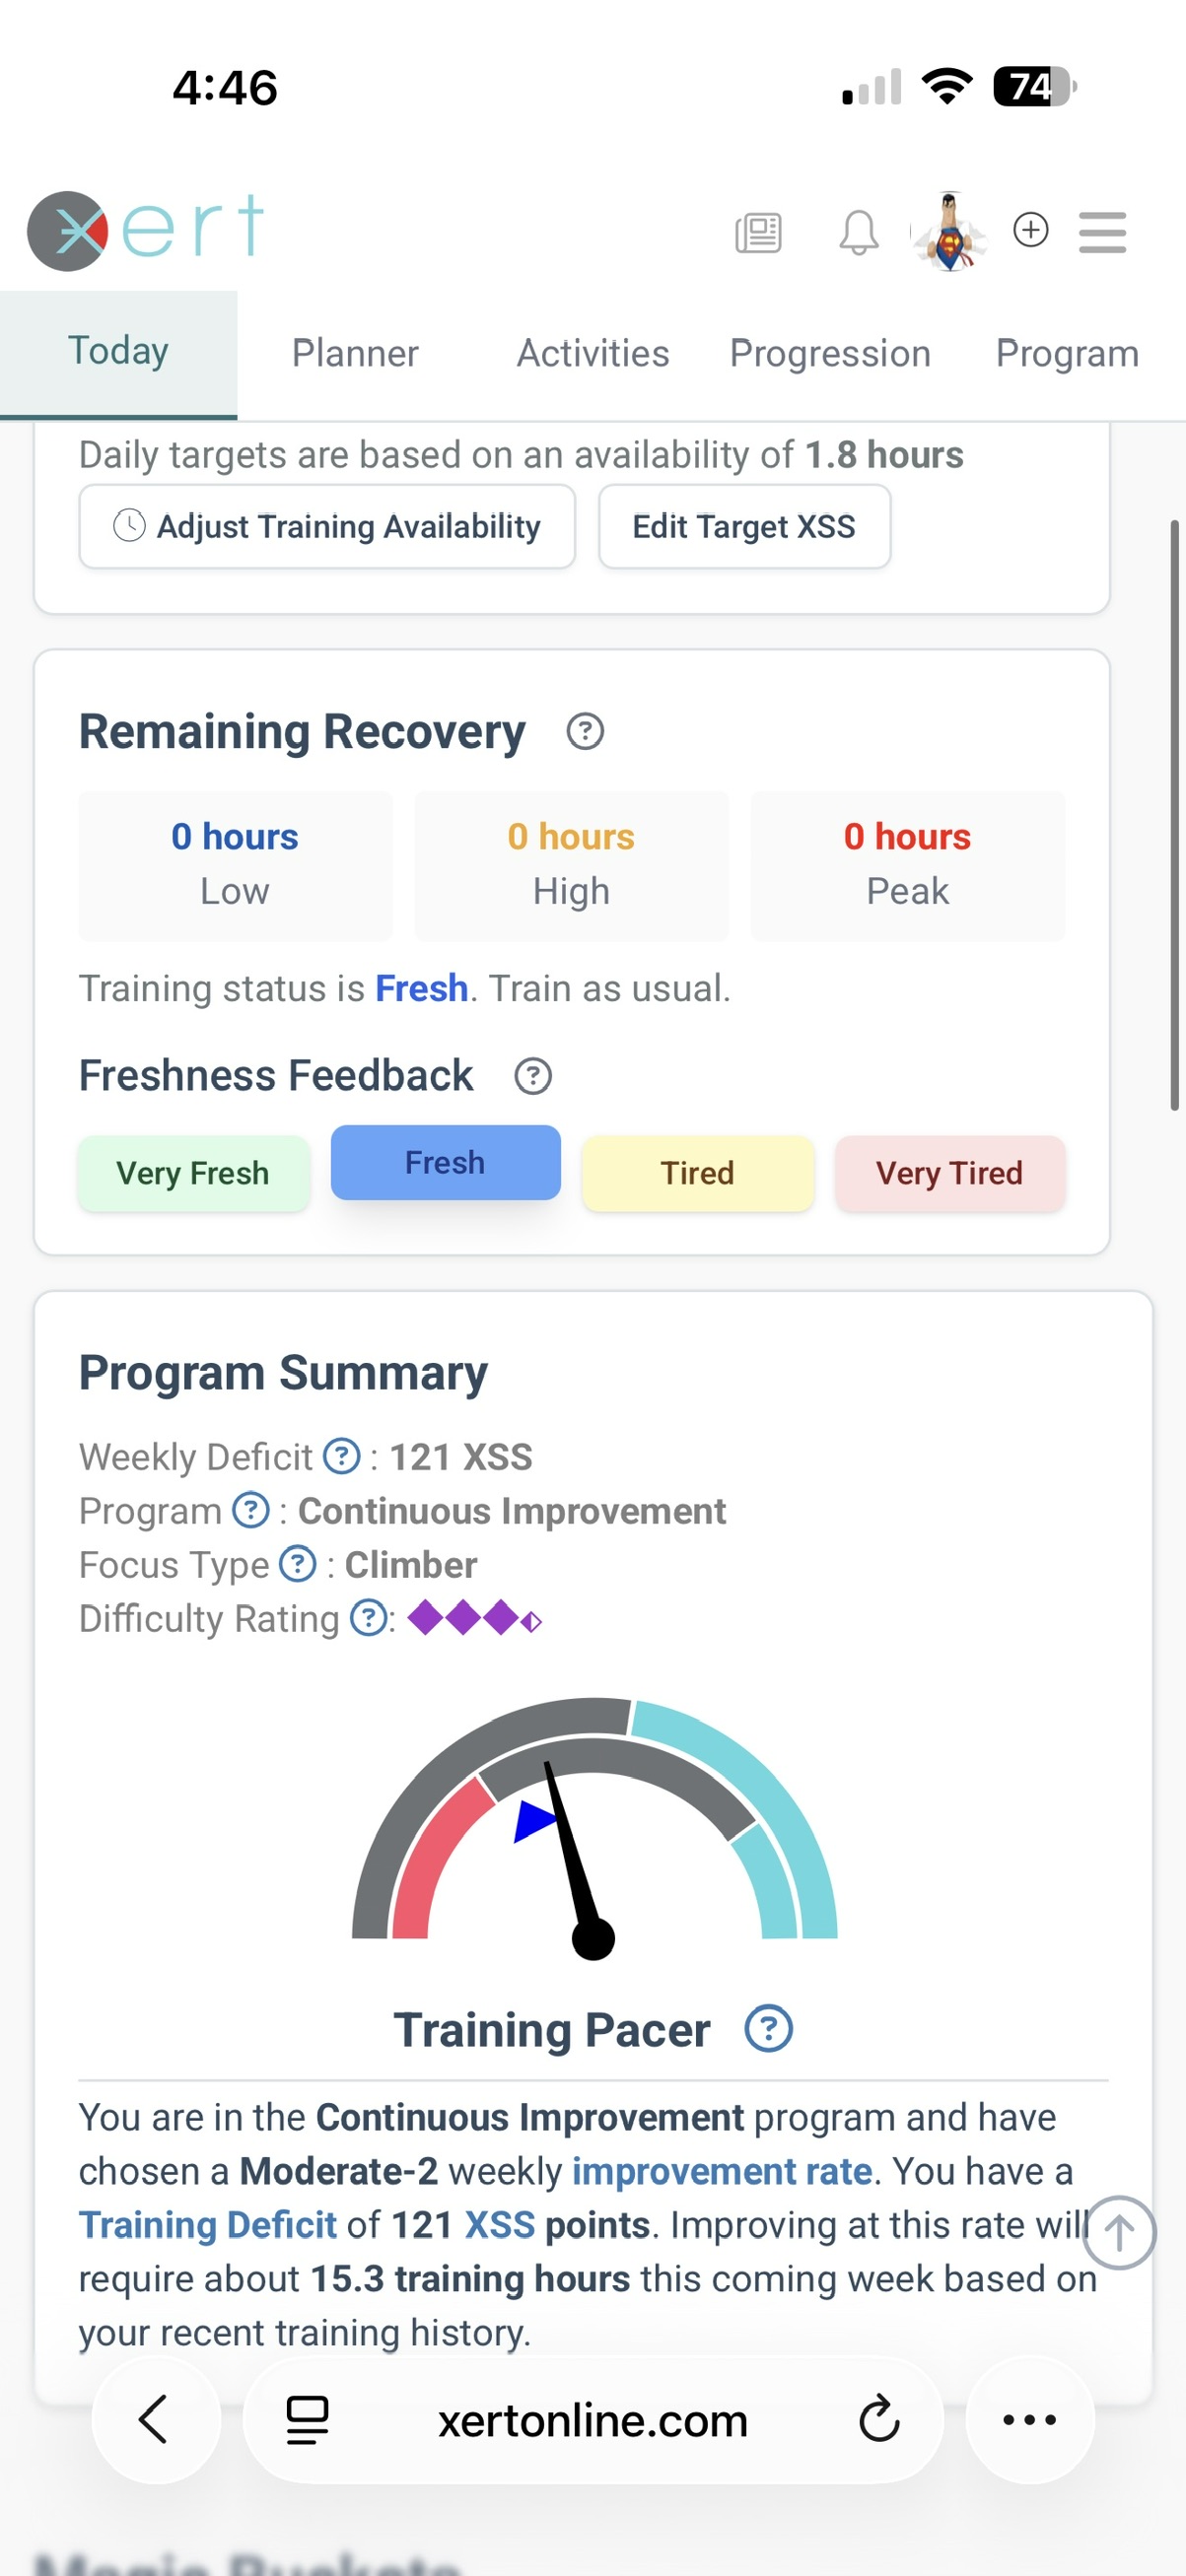Viewport: 1186px width, 2576px height.
Task: Select Very Tired freshness feedback
Action: click(949, 1173)
